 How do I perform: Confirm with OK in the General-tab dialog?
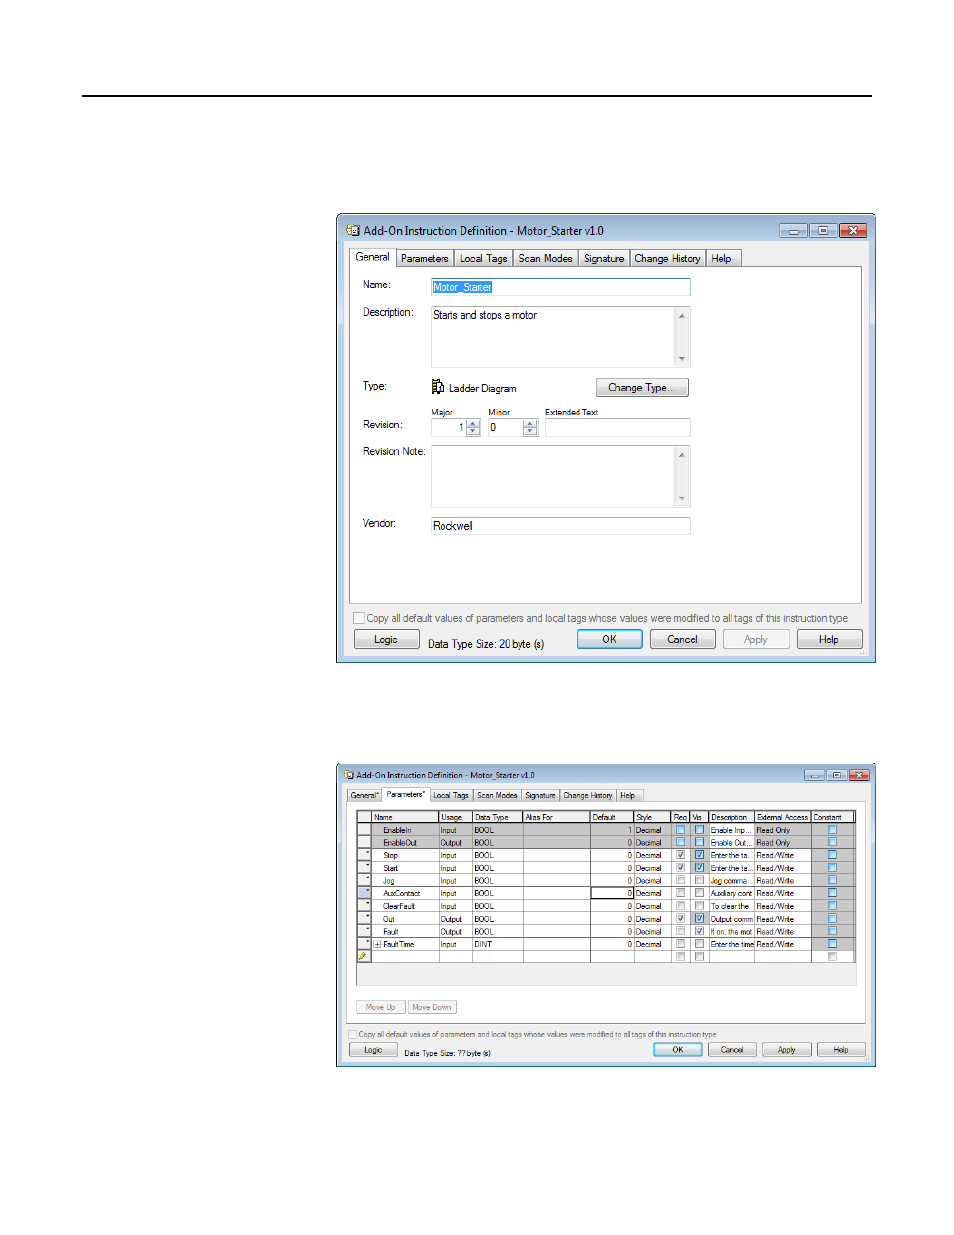point(609,639)
